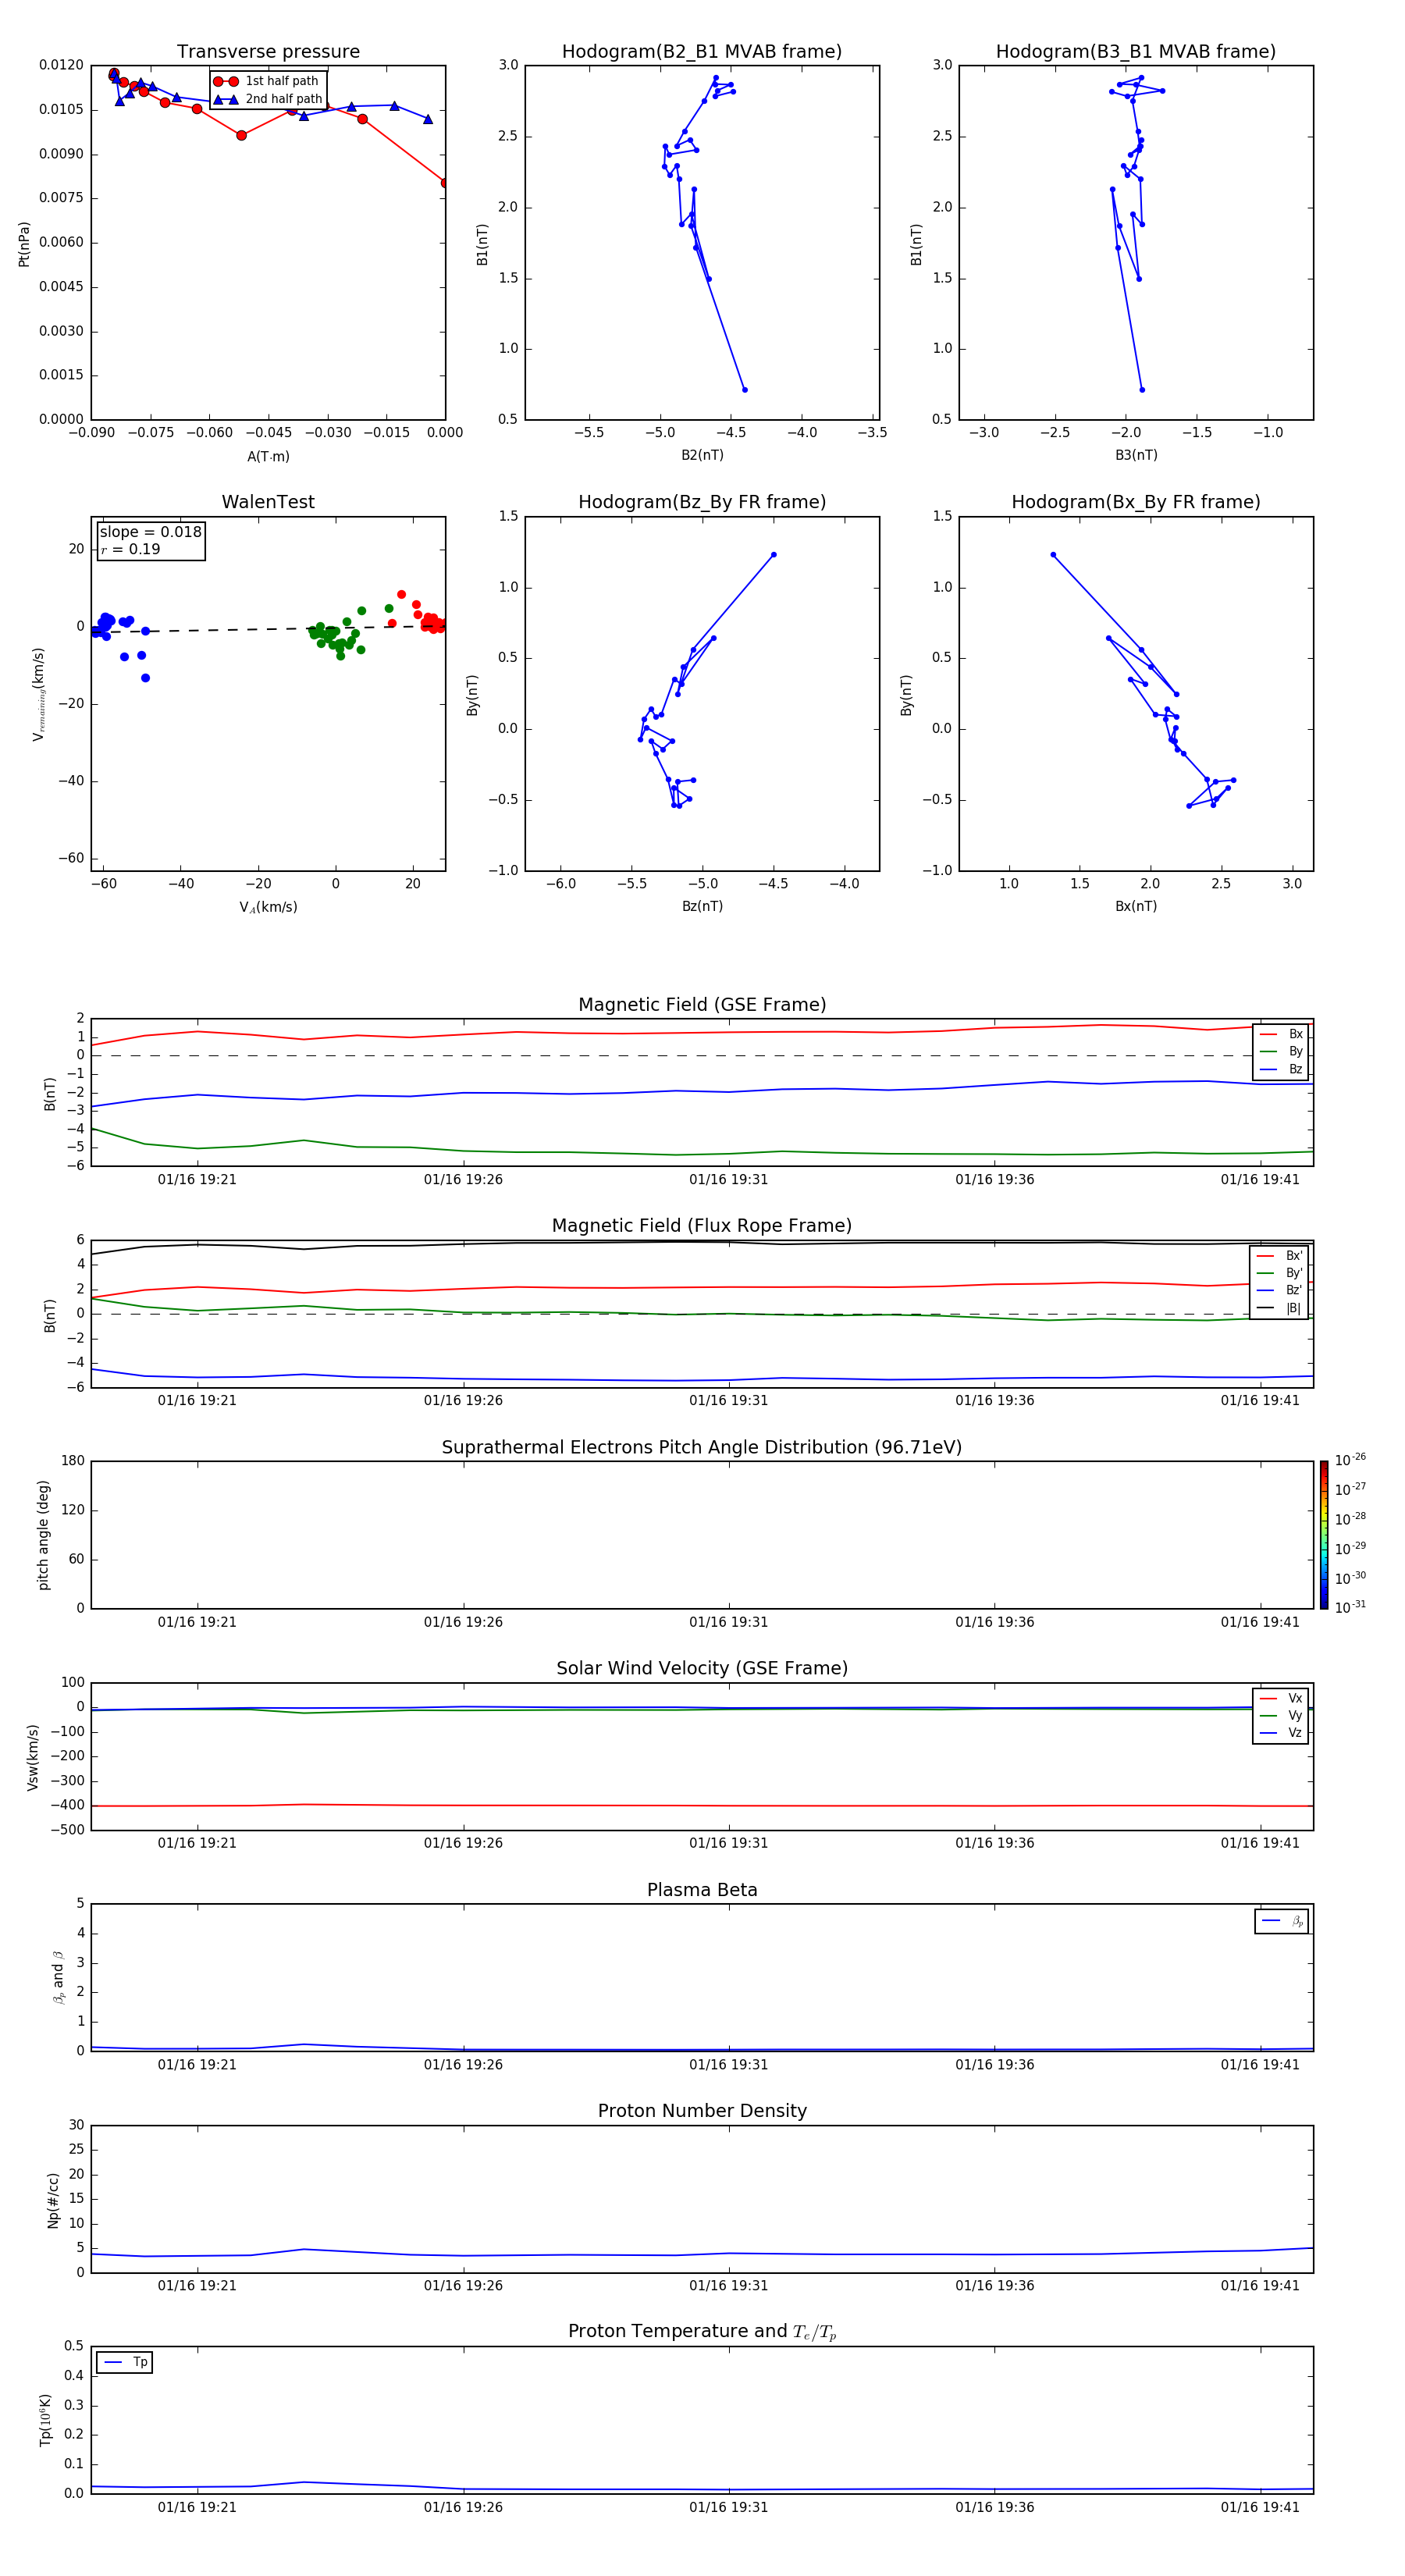Click the Vy velocity legend entry
1405x2576 pixels.
1281,1716
